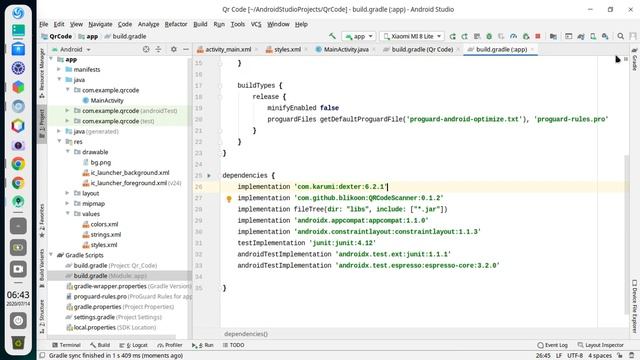Open the Refactor menu
The width and height of the screenshot is (640, 360).
[176, 24]
